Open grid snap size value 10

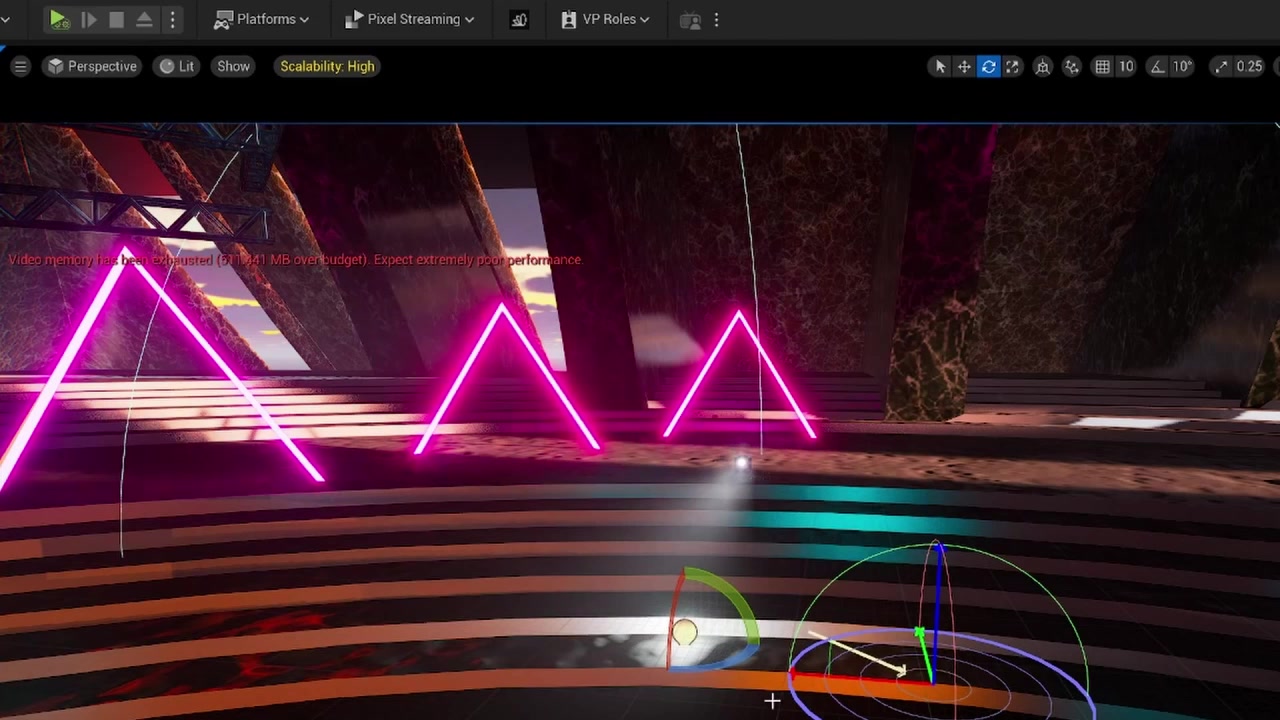pyautogui.click(x=1126, y=66)
